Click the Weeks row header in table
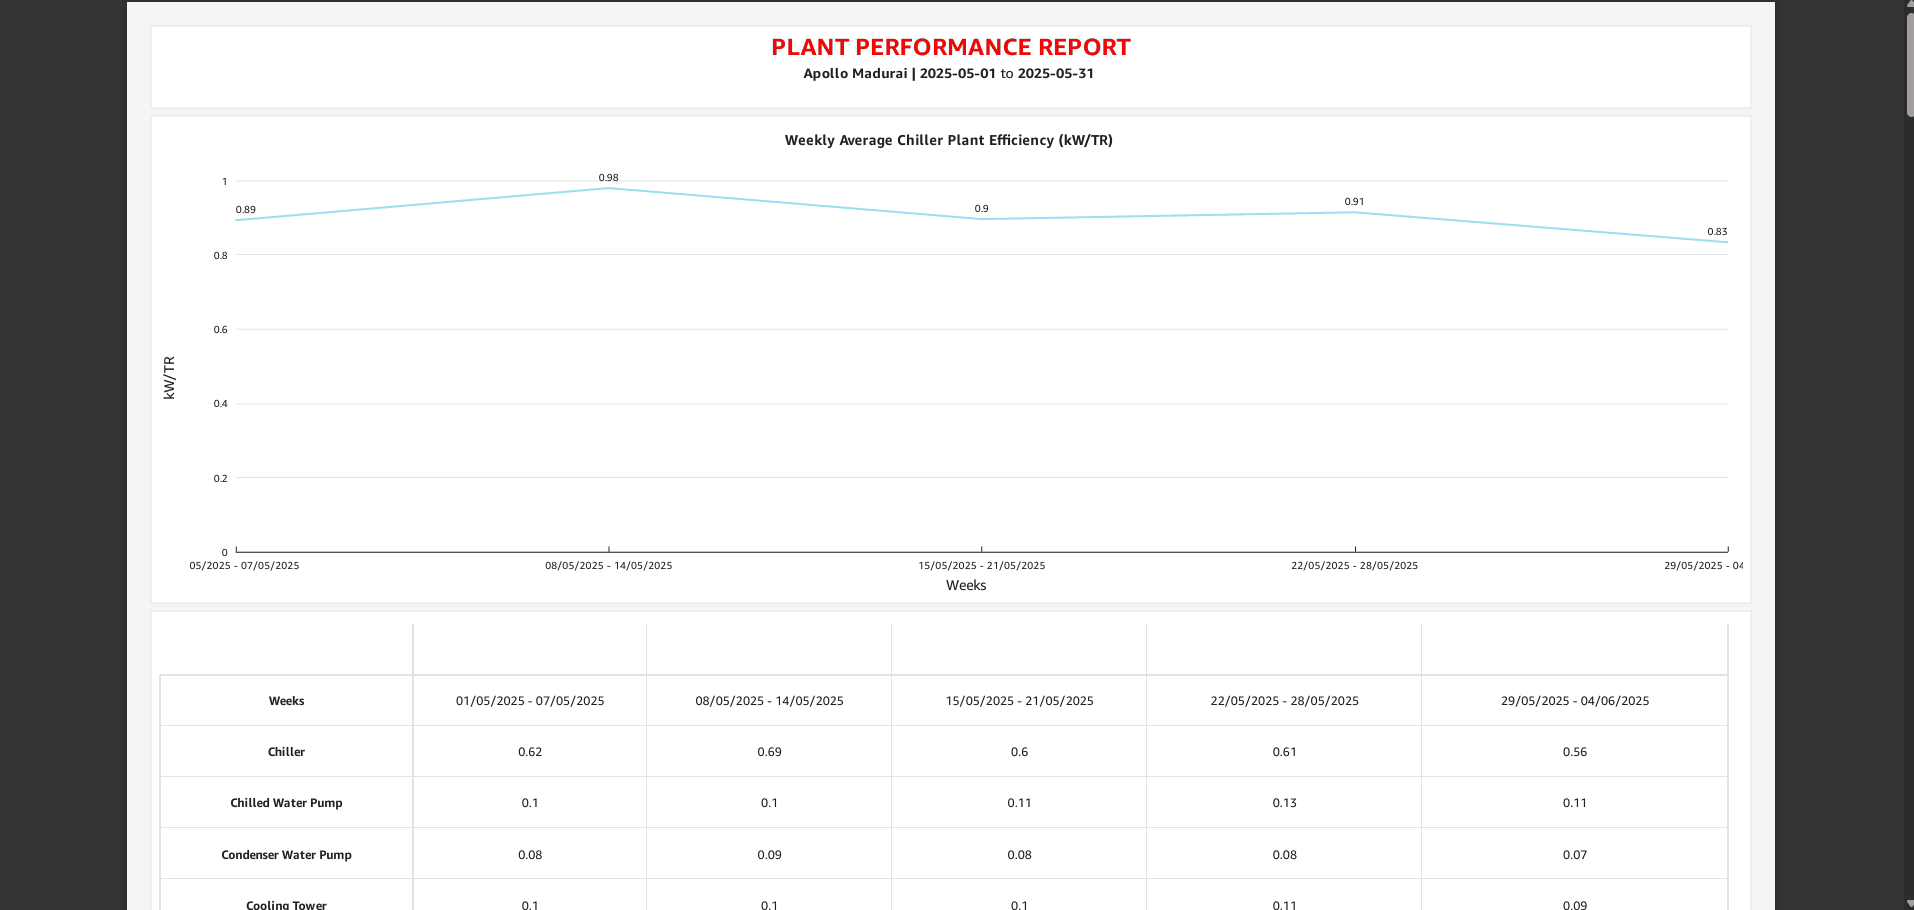Image resolution: width=1914 pixels, height=910 pixels. tap(286, 701)
